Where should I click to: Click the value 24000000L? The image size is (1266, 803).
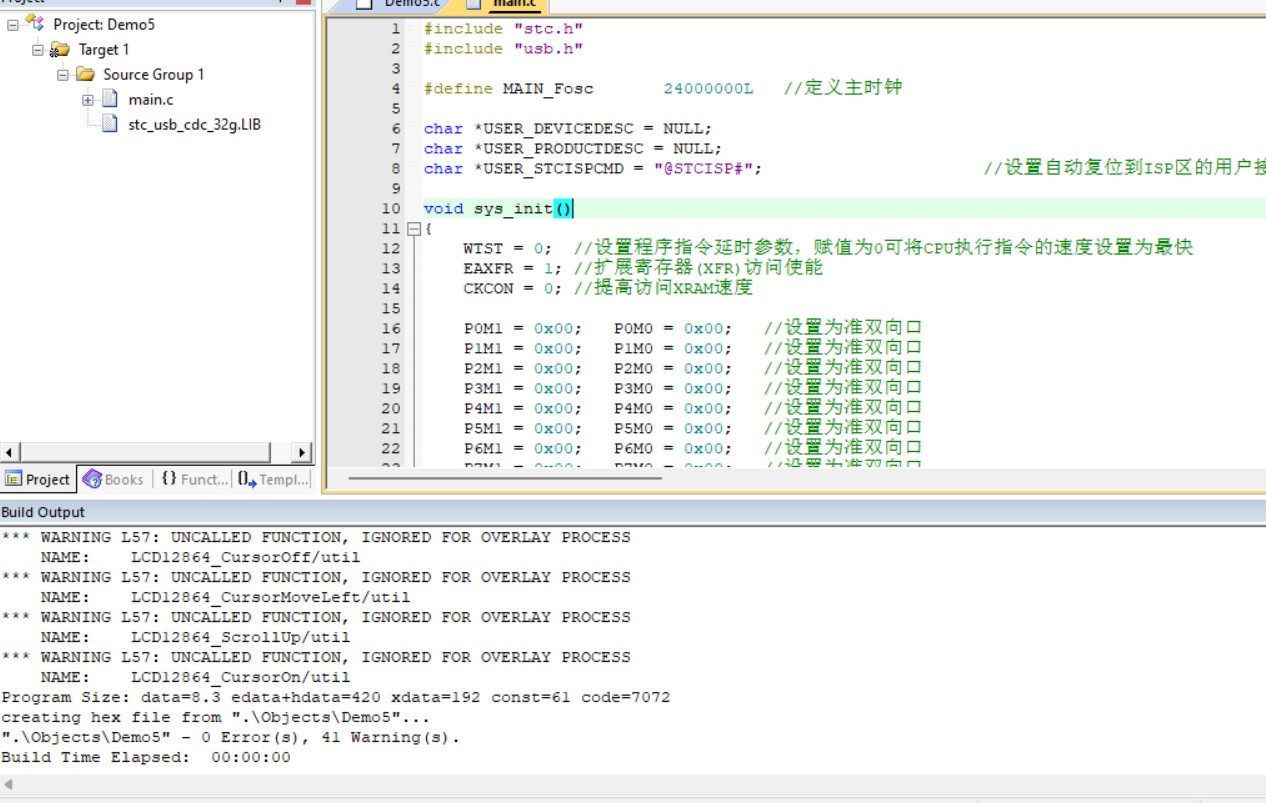pyautogui.click(x=708, y=89)
